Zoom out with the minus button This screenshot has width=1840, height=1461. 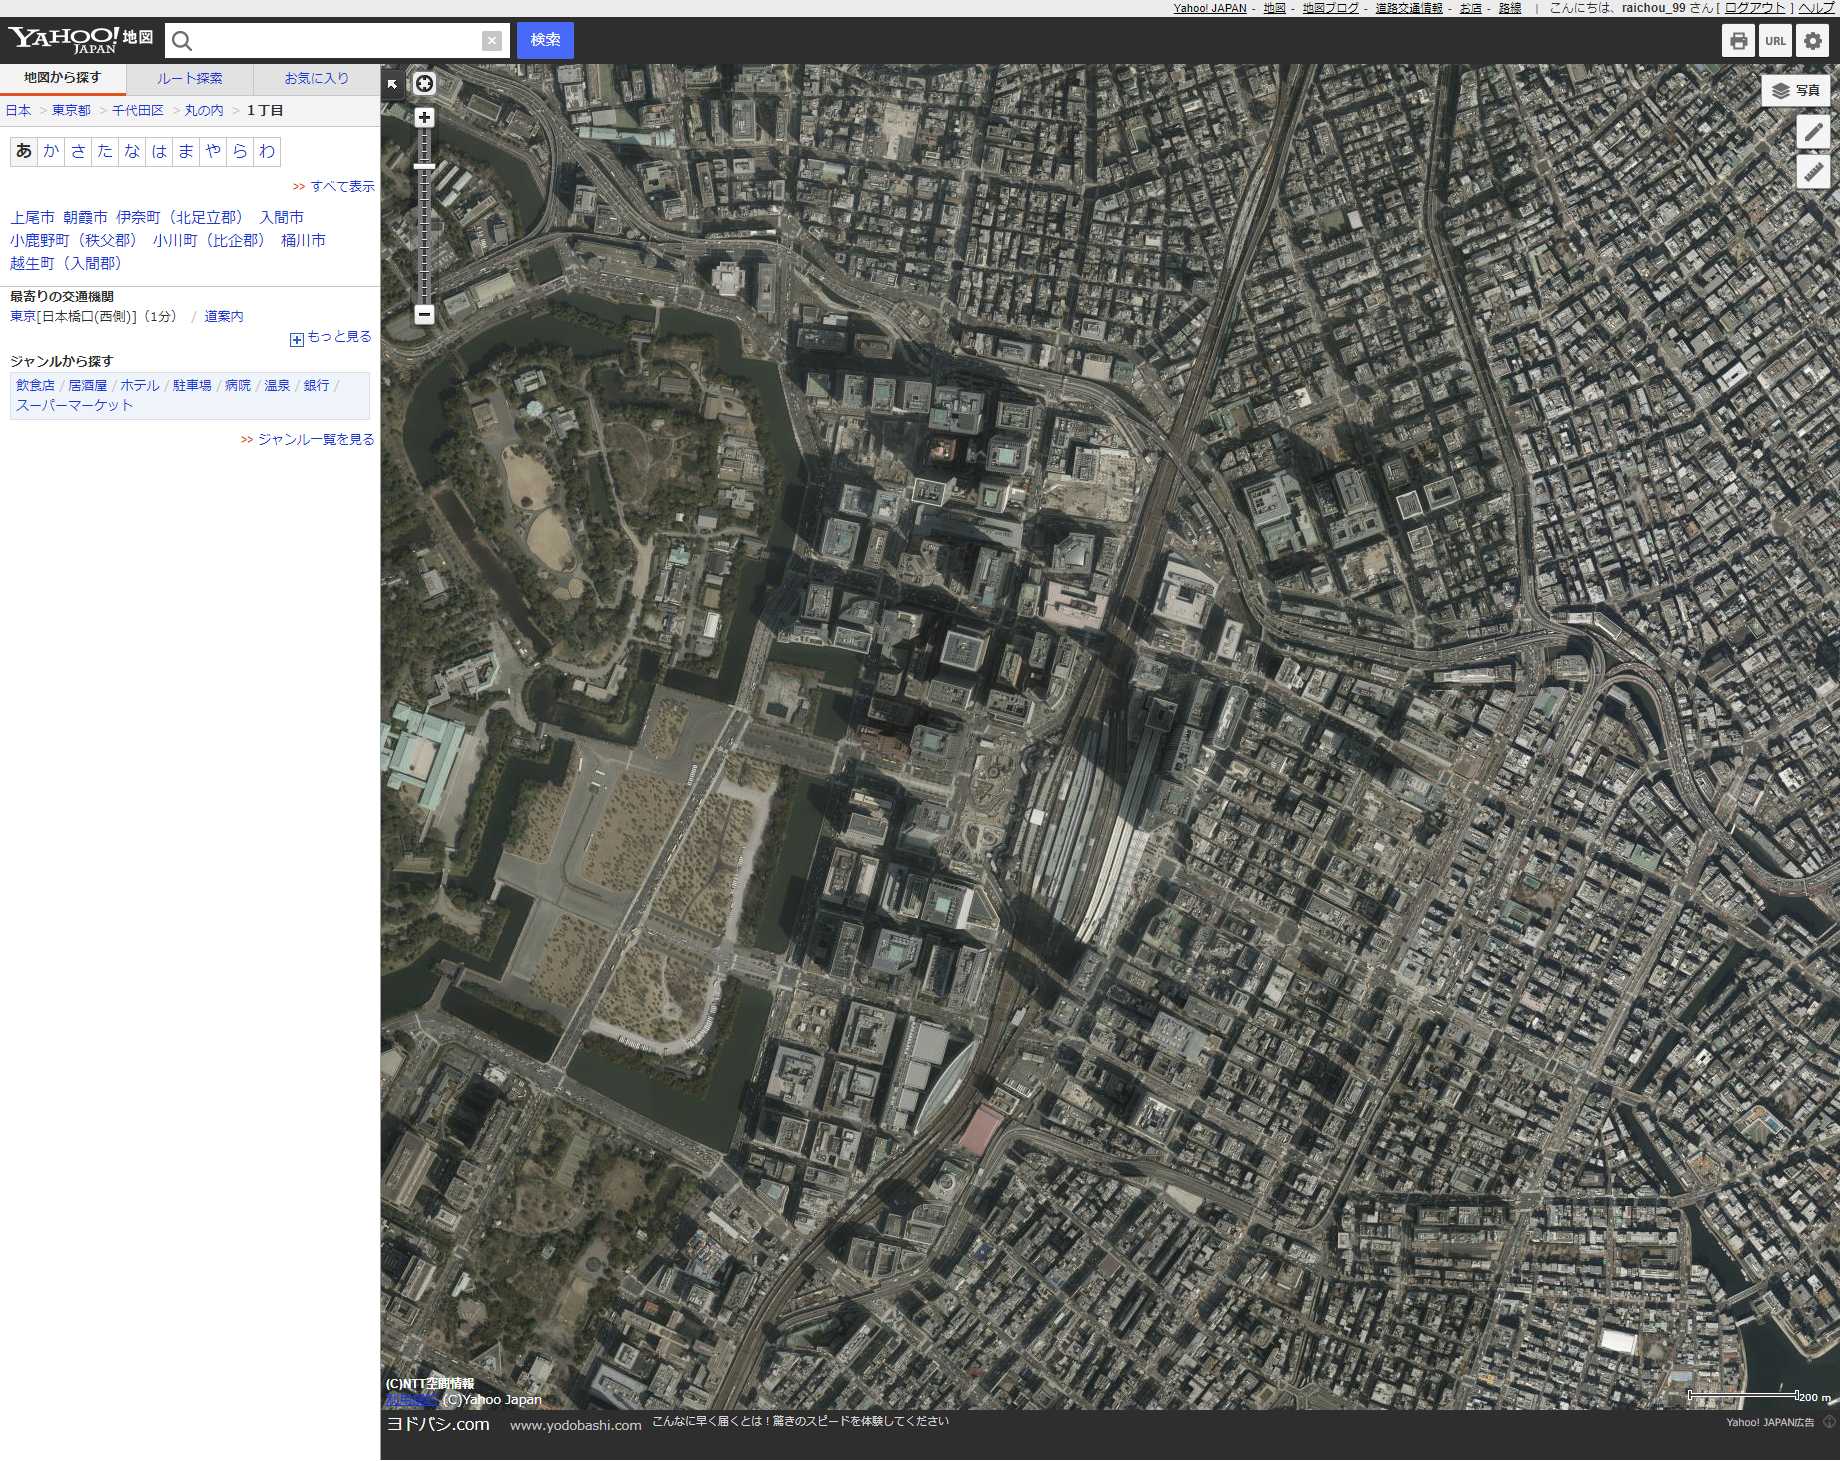point(424,314)
